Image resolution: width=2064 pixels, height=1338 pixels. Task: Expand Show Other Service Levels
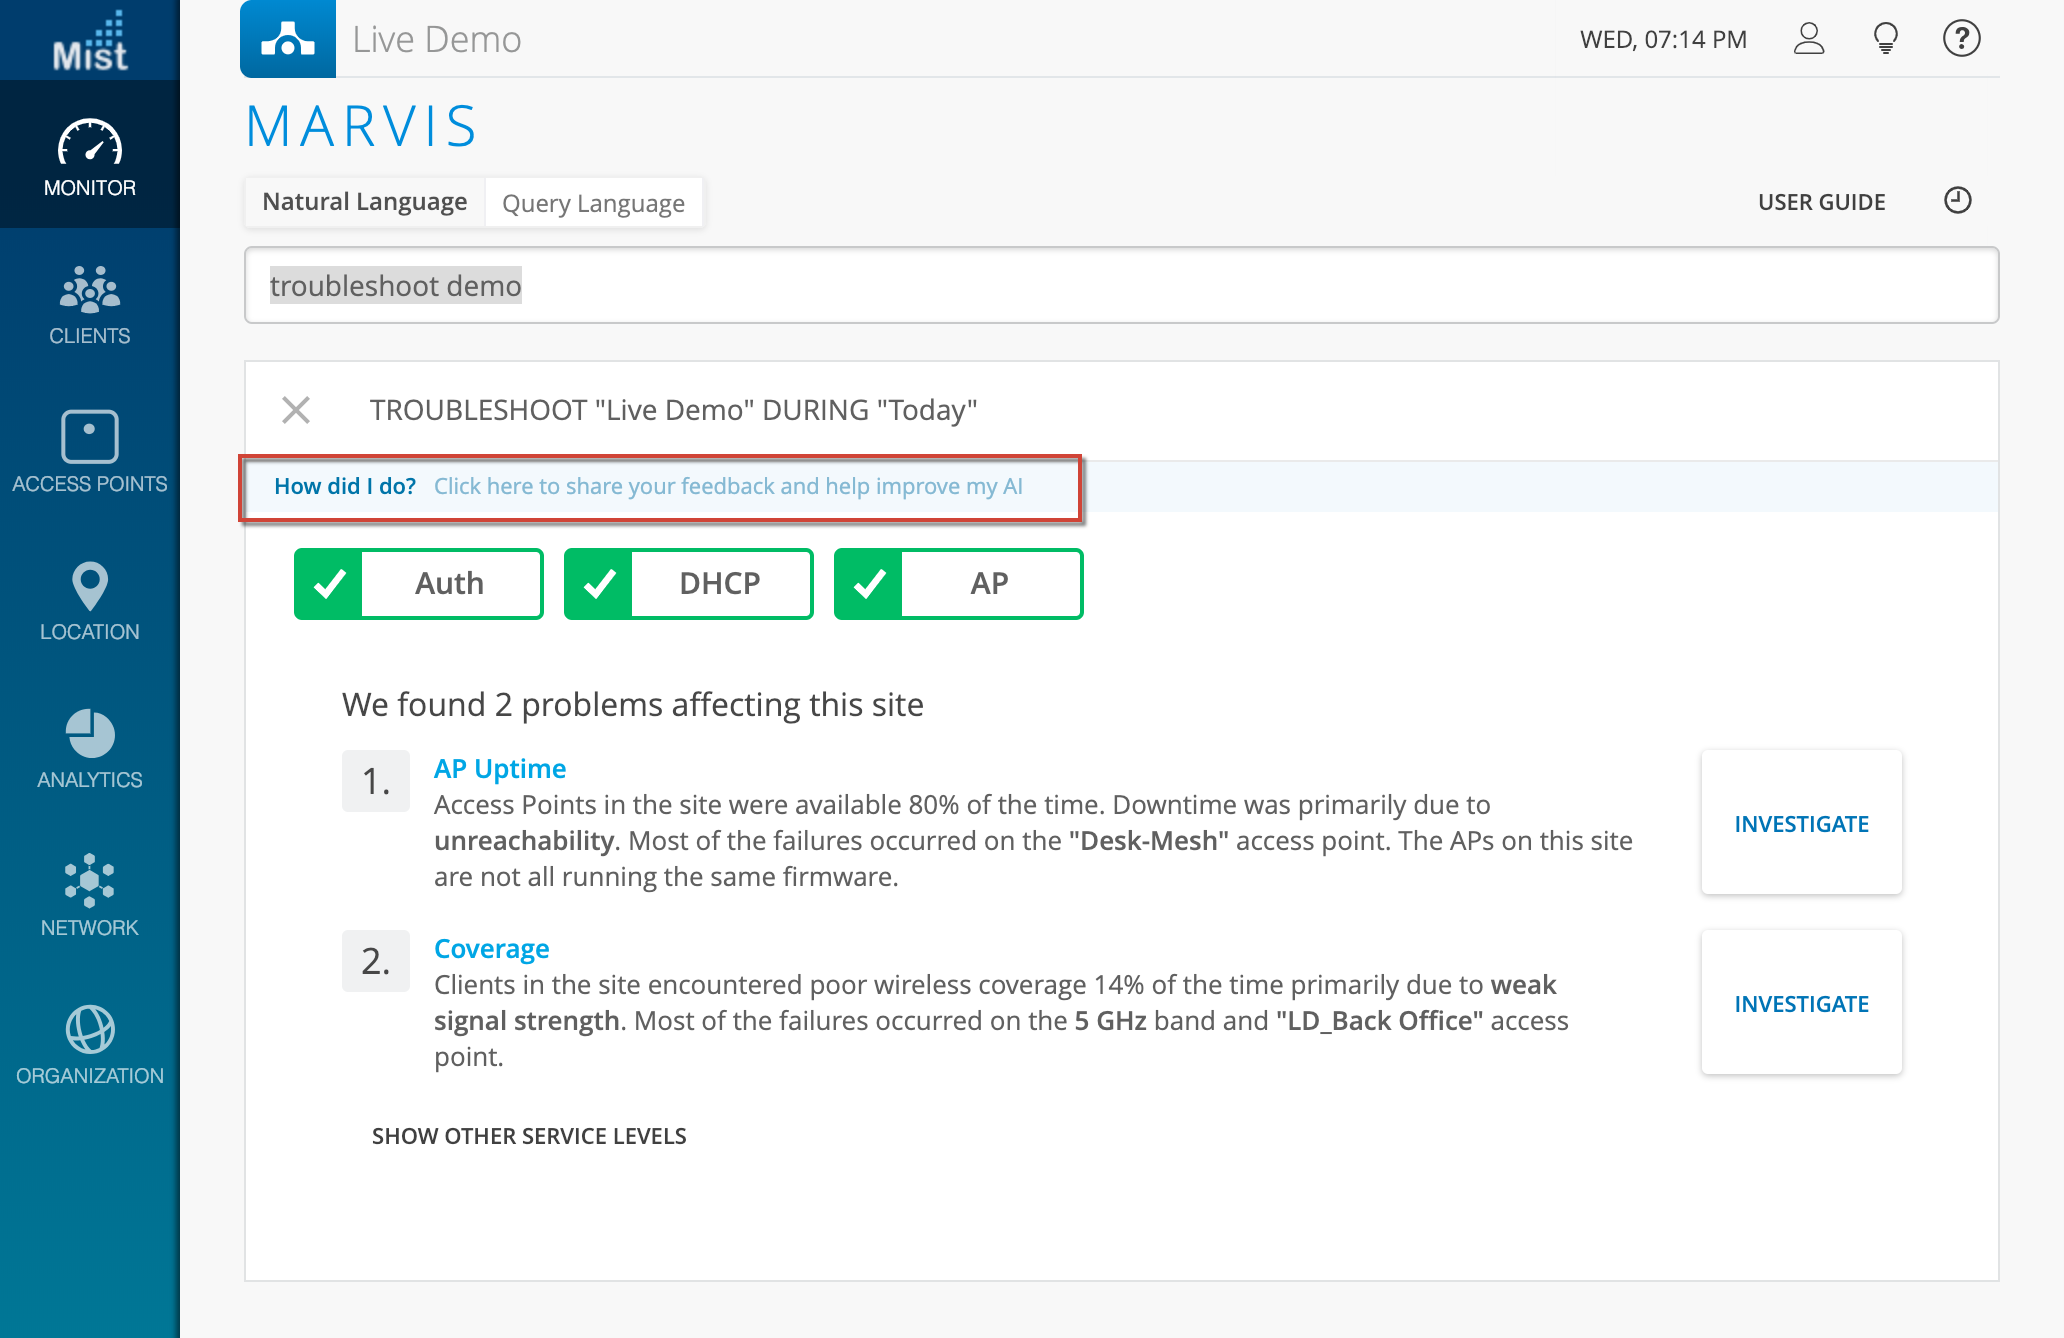(529, 1136)
